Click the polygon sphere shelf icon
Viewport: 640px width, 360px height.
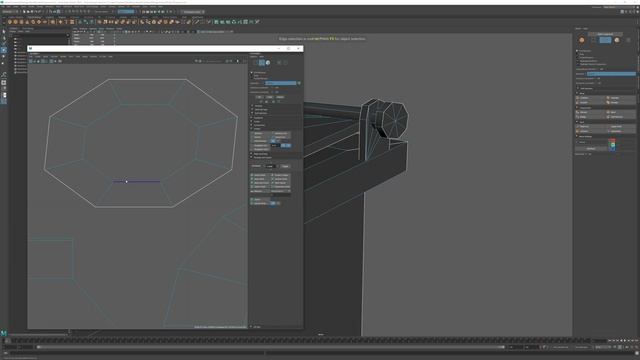[x=10, y=22]
